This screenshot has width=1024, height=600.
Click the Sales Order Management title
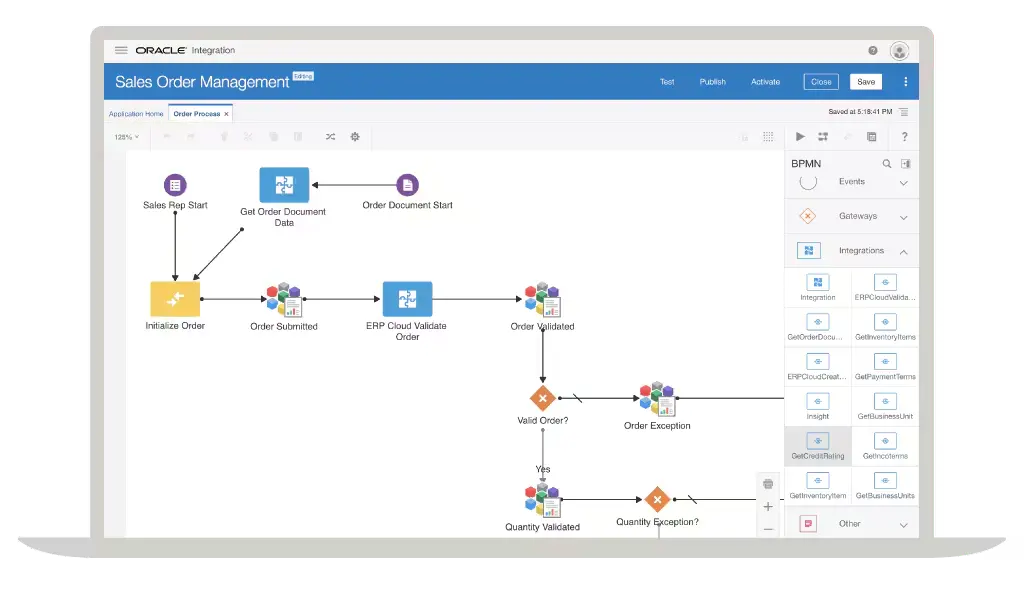pos(202,82)
